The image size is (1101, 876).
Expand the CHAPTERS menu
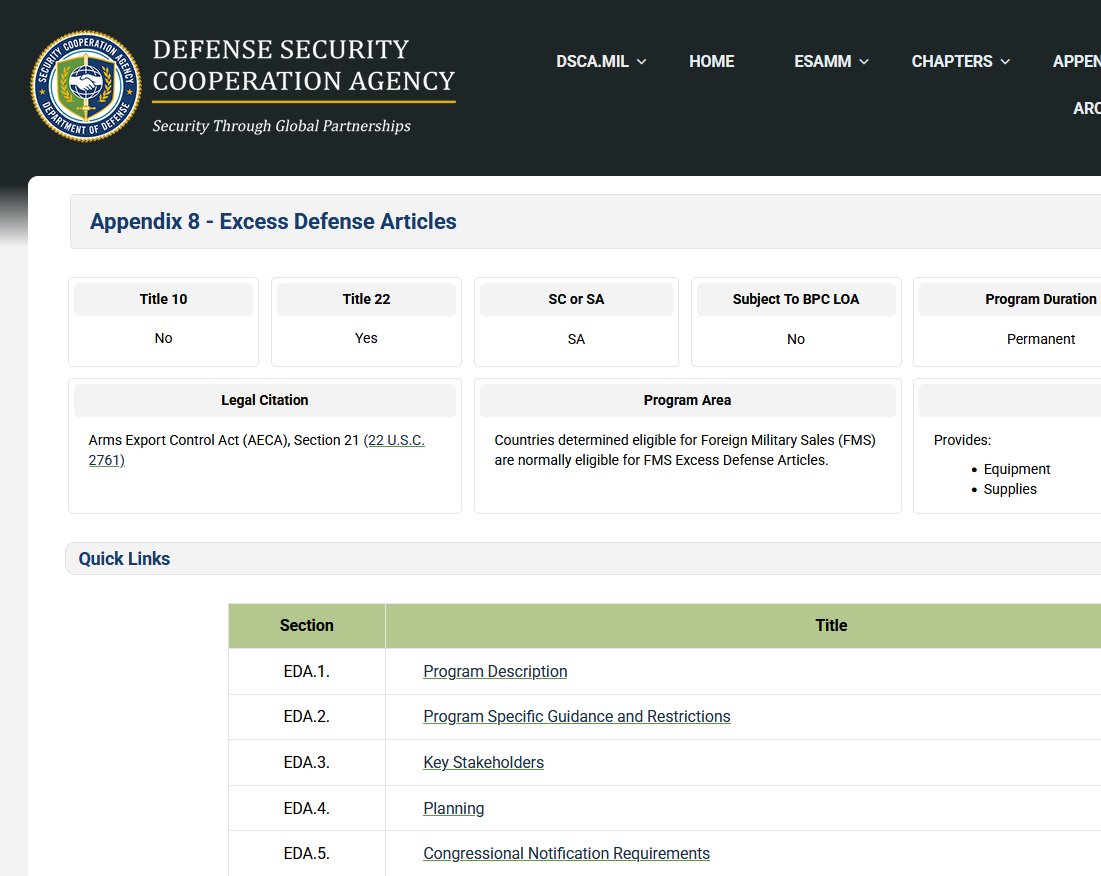(961, 62)
